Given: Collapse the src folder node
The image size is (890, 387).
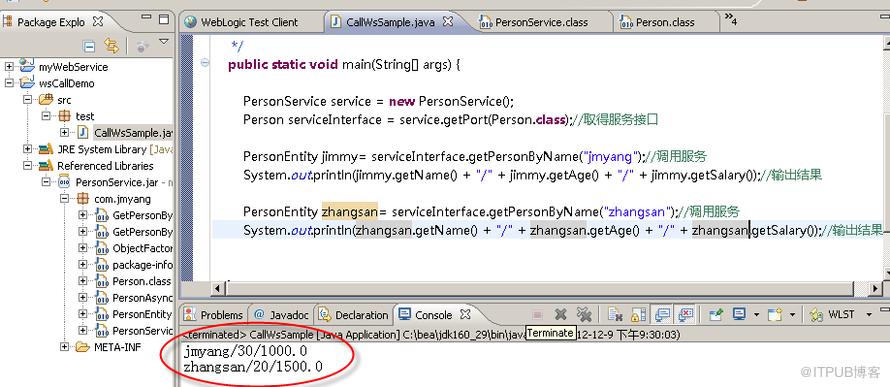Looking at the screenshot, I should click(27, 99).
